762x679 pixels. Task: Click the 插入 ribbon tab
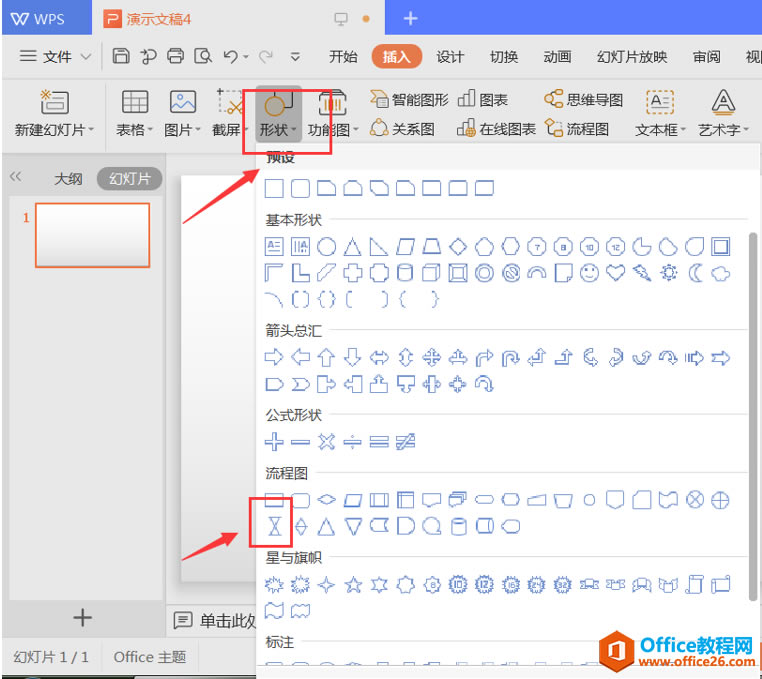pos(397,57)
